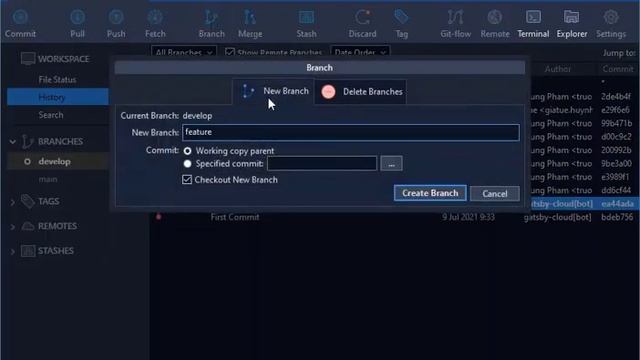Screen dimensions: 640x360
Task: Click the Pull toolbar icon
Action: click(x=77, y=17)
